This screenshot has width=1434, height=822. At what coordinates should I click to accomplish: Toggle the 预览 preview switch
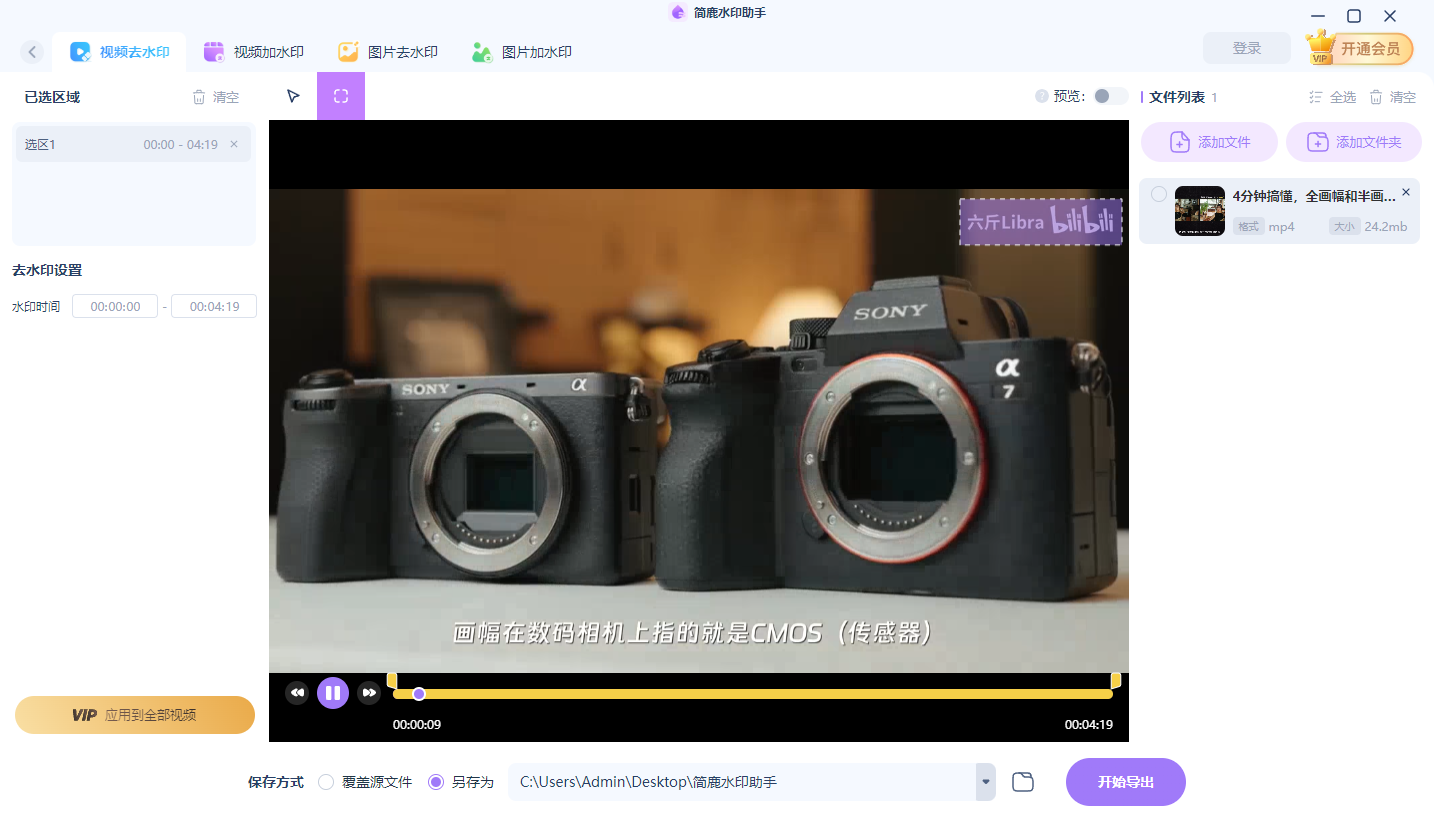1109,96
